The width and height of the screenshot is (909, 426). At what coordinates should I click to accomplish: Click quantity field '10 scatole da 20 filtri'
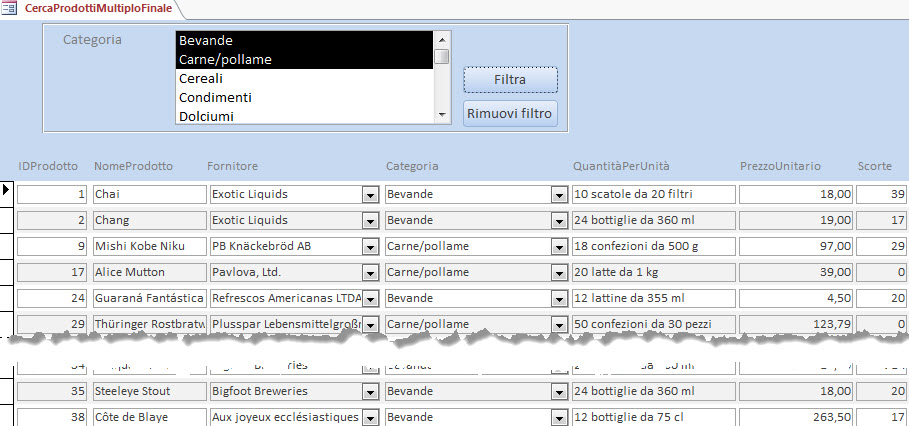[x=653, y=195]
